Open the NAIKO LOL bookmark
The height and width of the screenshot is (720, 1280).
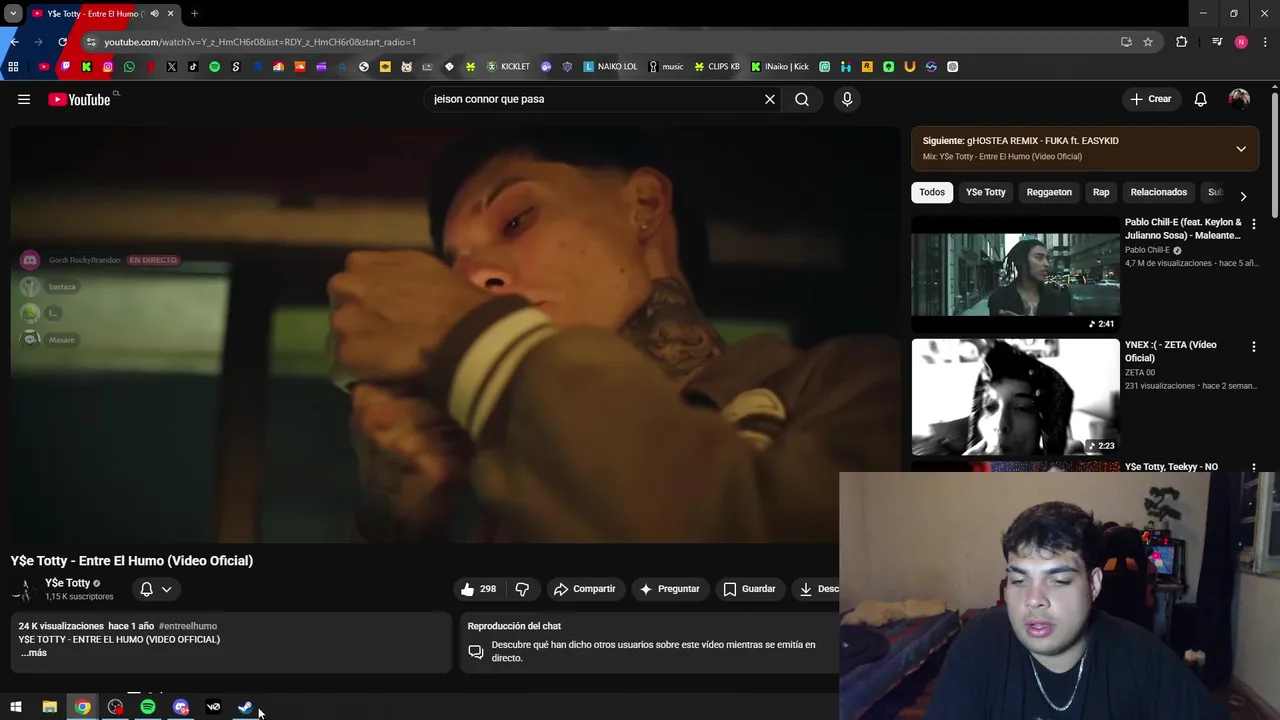[x=610, y=67]
